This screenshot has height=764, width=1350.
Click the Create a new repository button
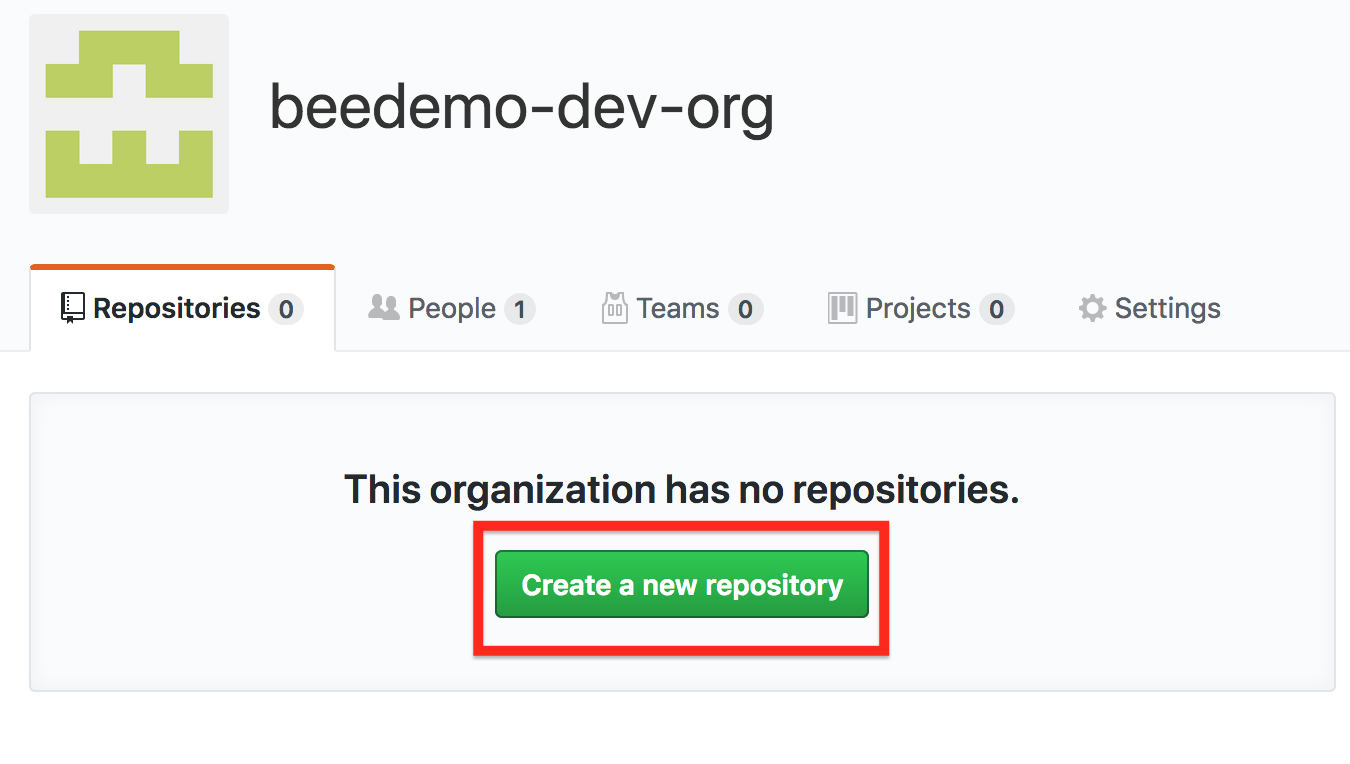click(x=682, y=585)
